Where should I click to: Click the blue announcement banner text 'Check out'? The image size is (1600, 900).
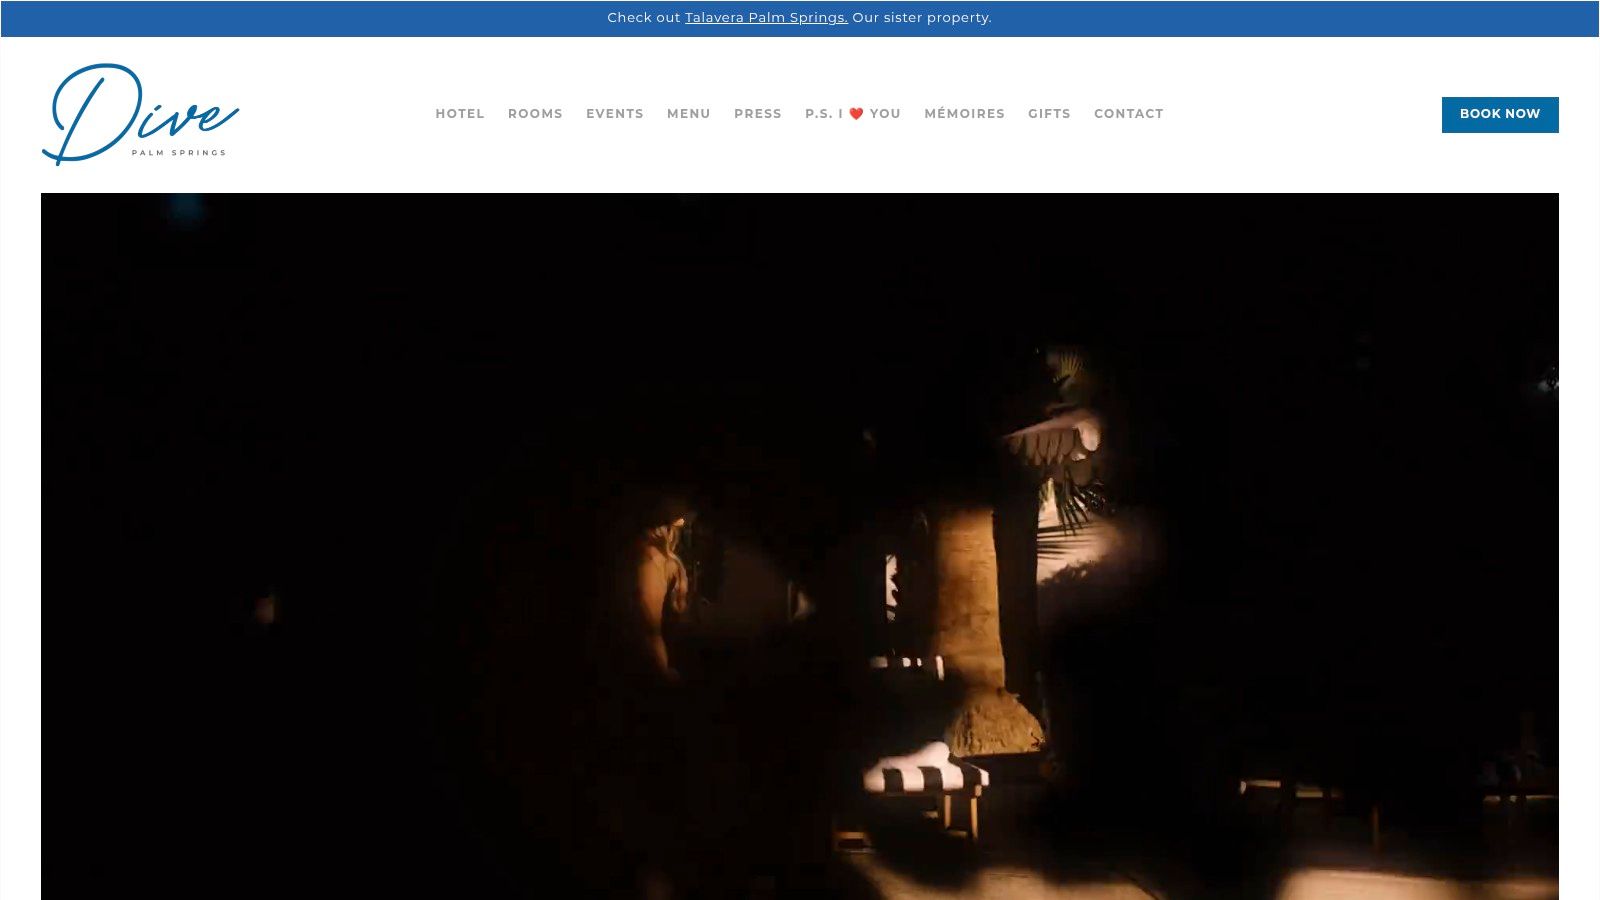pos(643,18)
